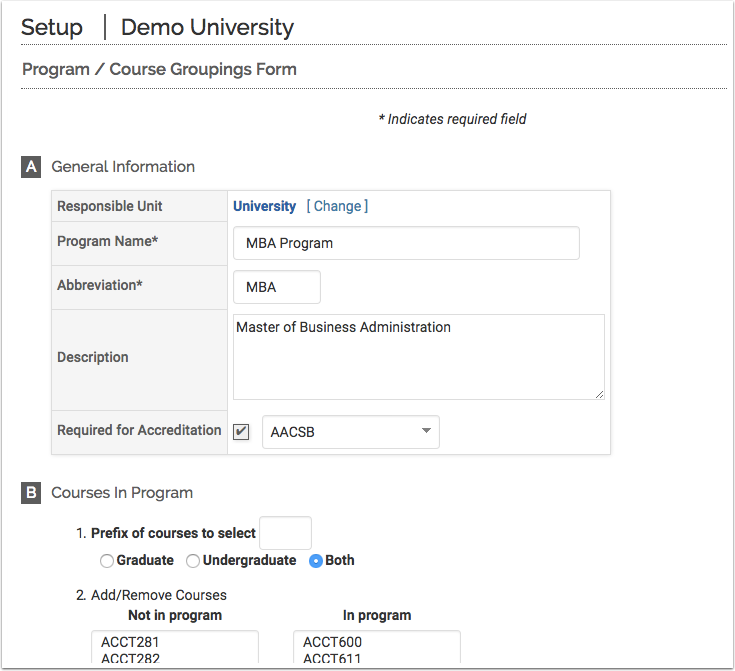Click the Description resize handle
The image size is (735, 671).
(x=599, y=394)
